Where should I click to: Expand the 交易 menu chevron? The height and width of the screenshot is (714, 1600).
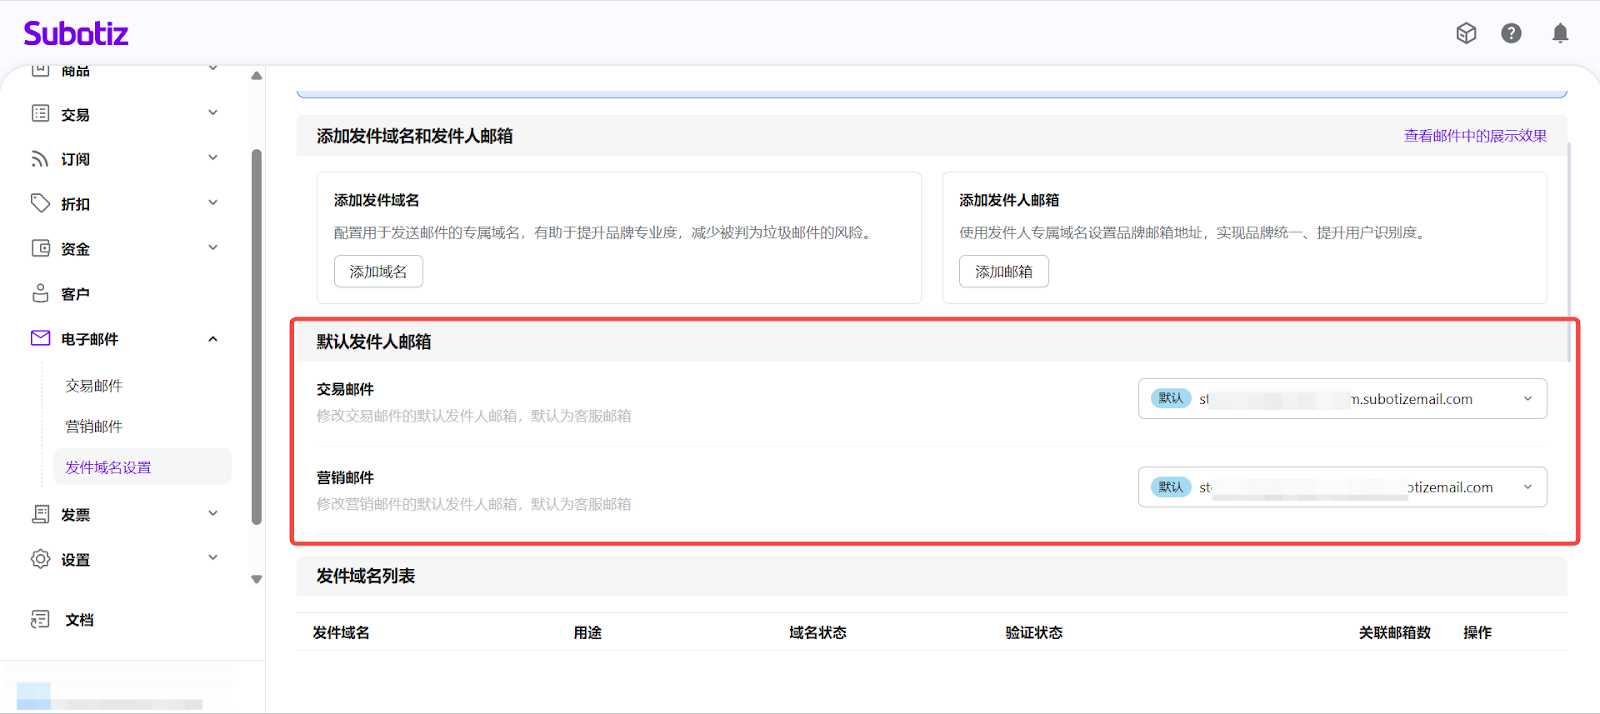coord(213,113)
